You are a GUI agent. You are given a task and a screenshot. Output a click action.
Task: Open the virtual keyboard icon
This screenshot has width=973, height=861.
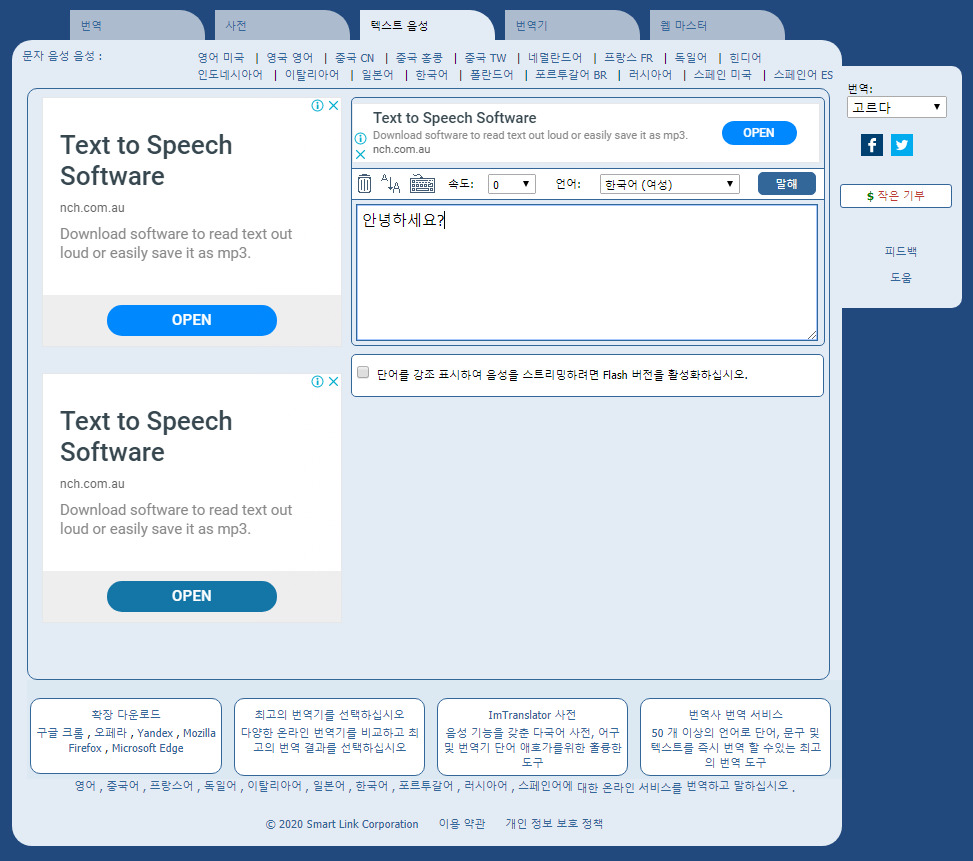[423, 184]
